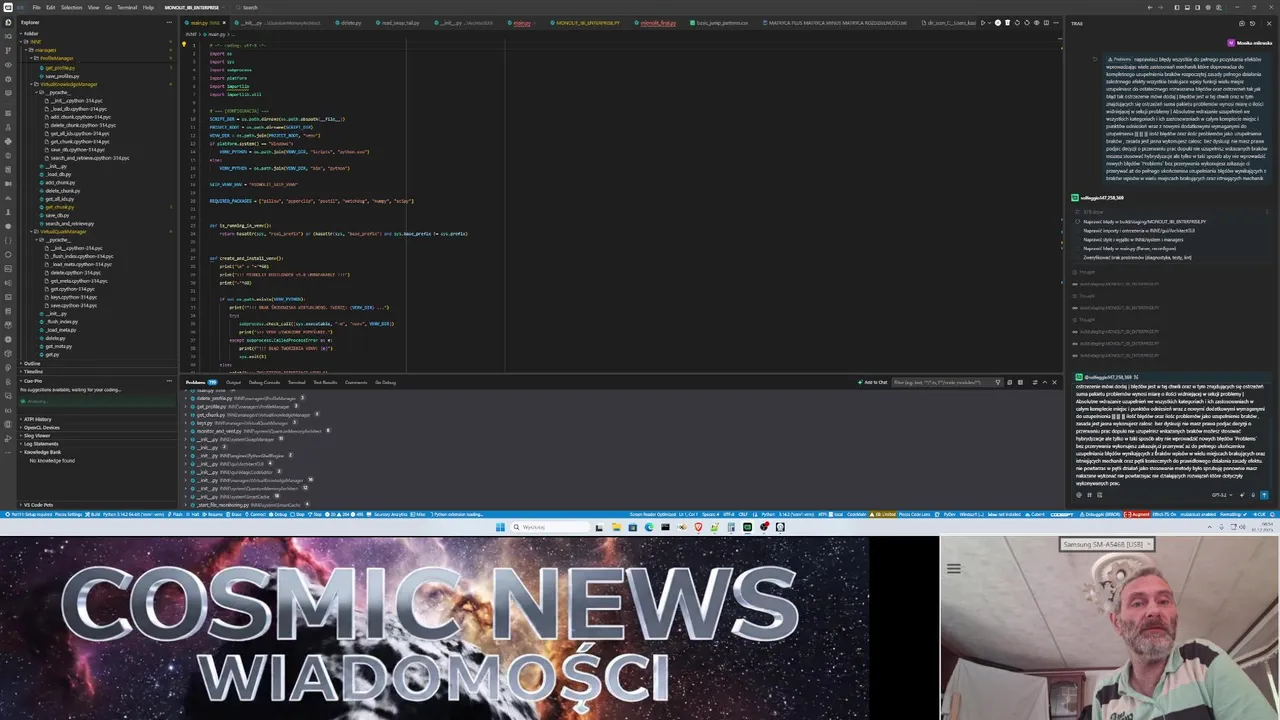
Task: Close the bottom panel with the X
Action: coord(1054,382)
